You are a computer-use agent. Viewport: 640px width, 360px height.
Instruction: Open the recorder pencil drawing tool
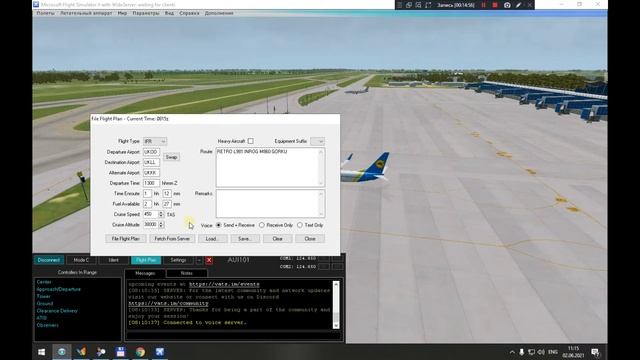pos(518,5)
